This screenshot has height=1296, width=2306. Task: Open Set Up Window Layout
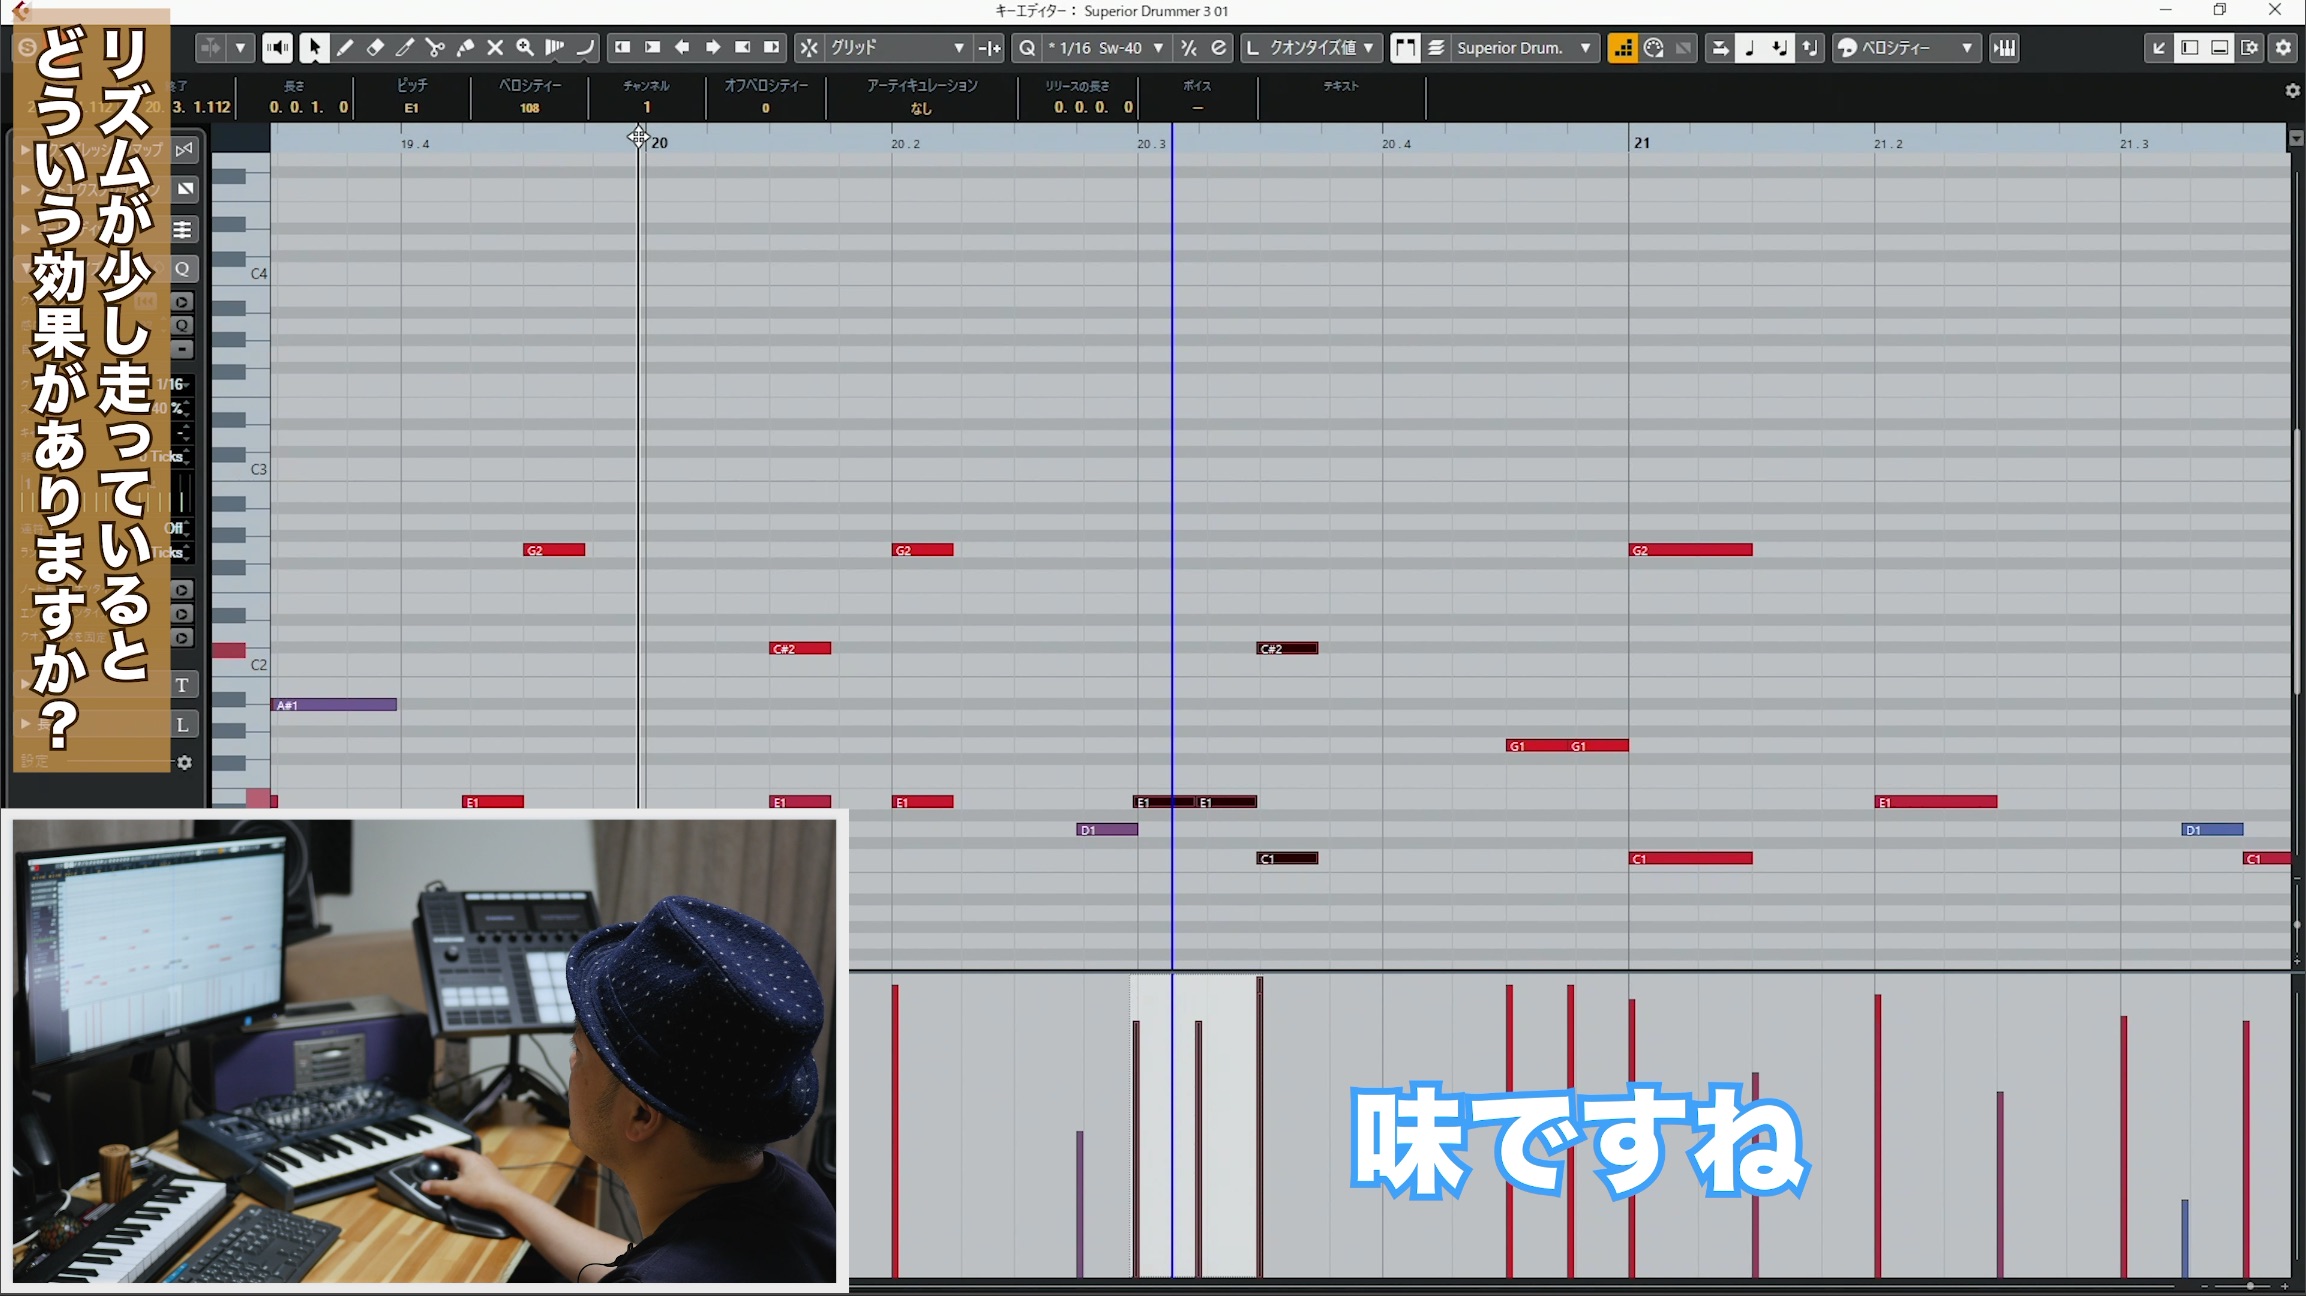[2250, 47]
